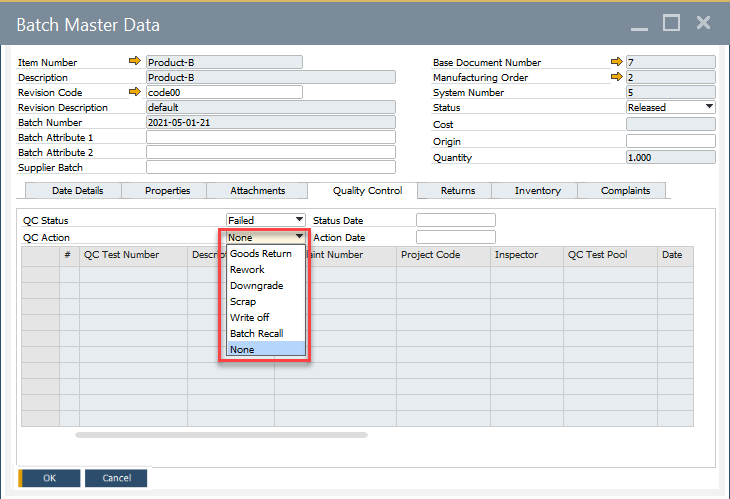This screenshot has width=730, height=499.
Task: Choose Batch Recall option
Action: click(257, 333)
